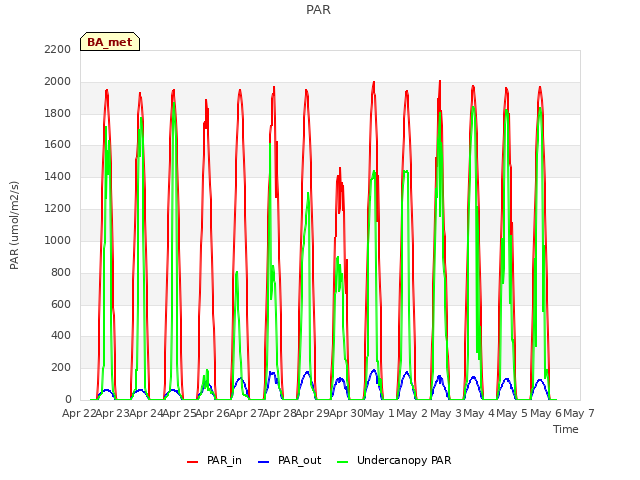This screenshot has height=480, width=640.
Task: Click the 1400 y-axis tick label
Action: (58, 177)
